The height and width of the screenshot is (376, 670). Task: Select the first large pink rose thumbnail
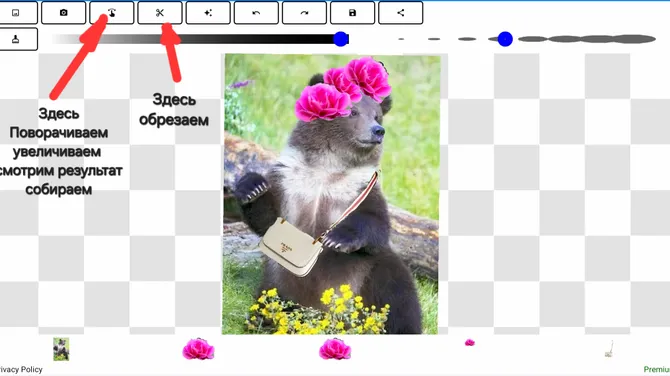click(x=198, y=349)
